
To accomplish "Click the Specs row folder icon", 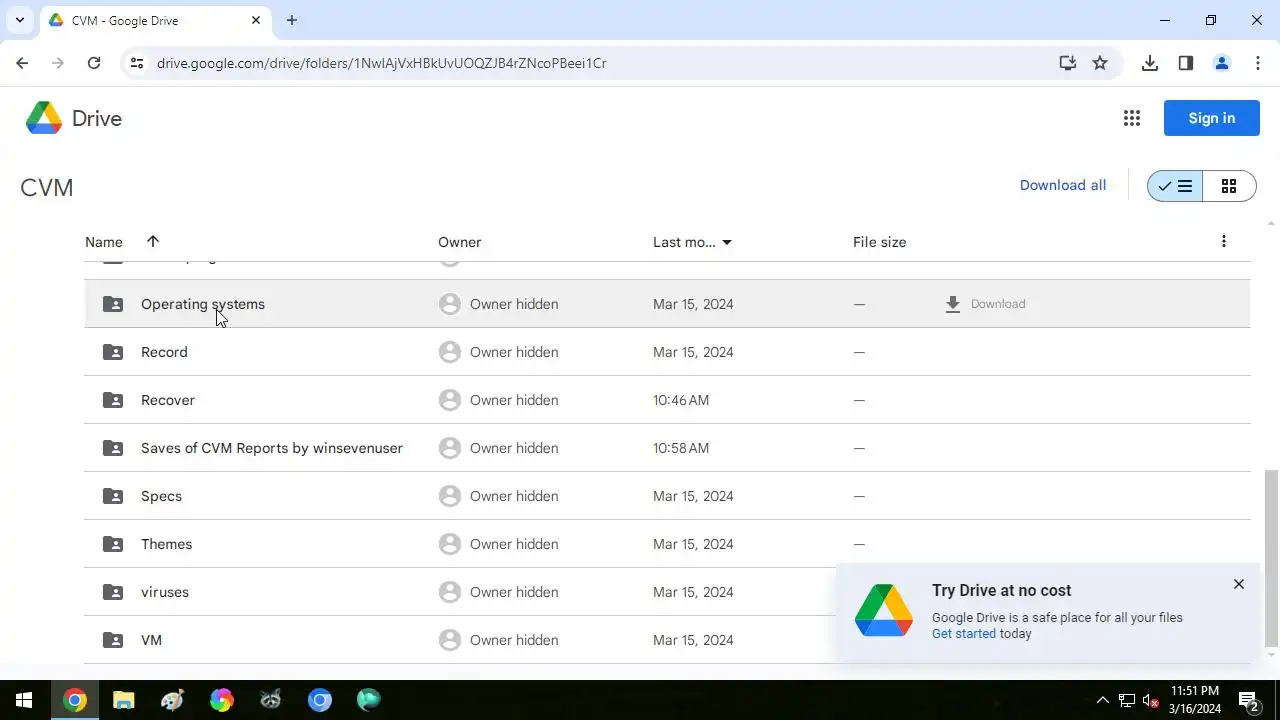I will pyautogui.click(x=113, y=496).
